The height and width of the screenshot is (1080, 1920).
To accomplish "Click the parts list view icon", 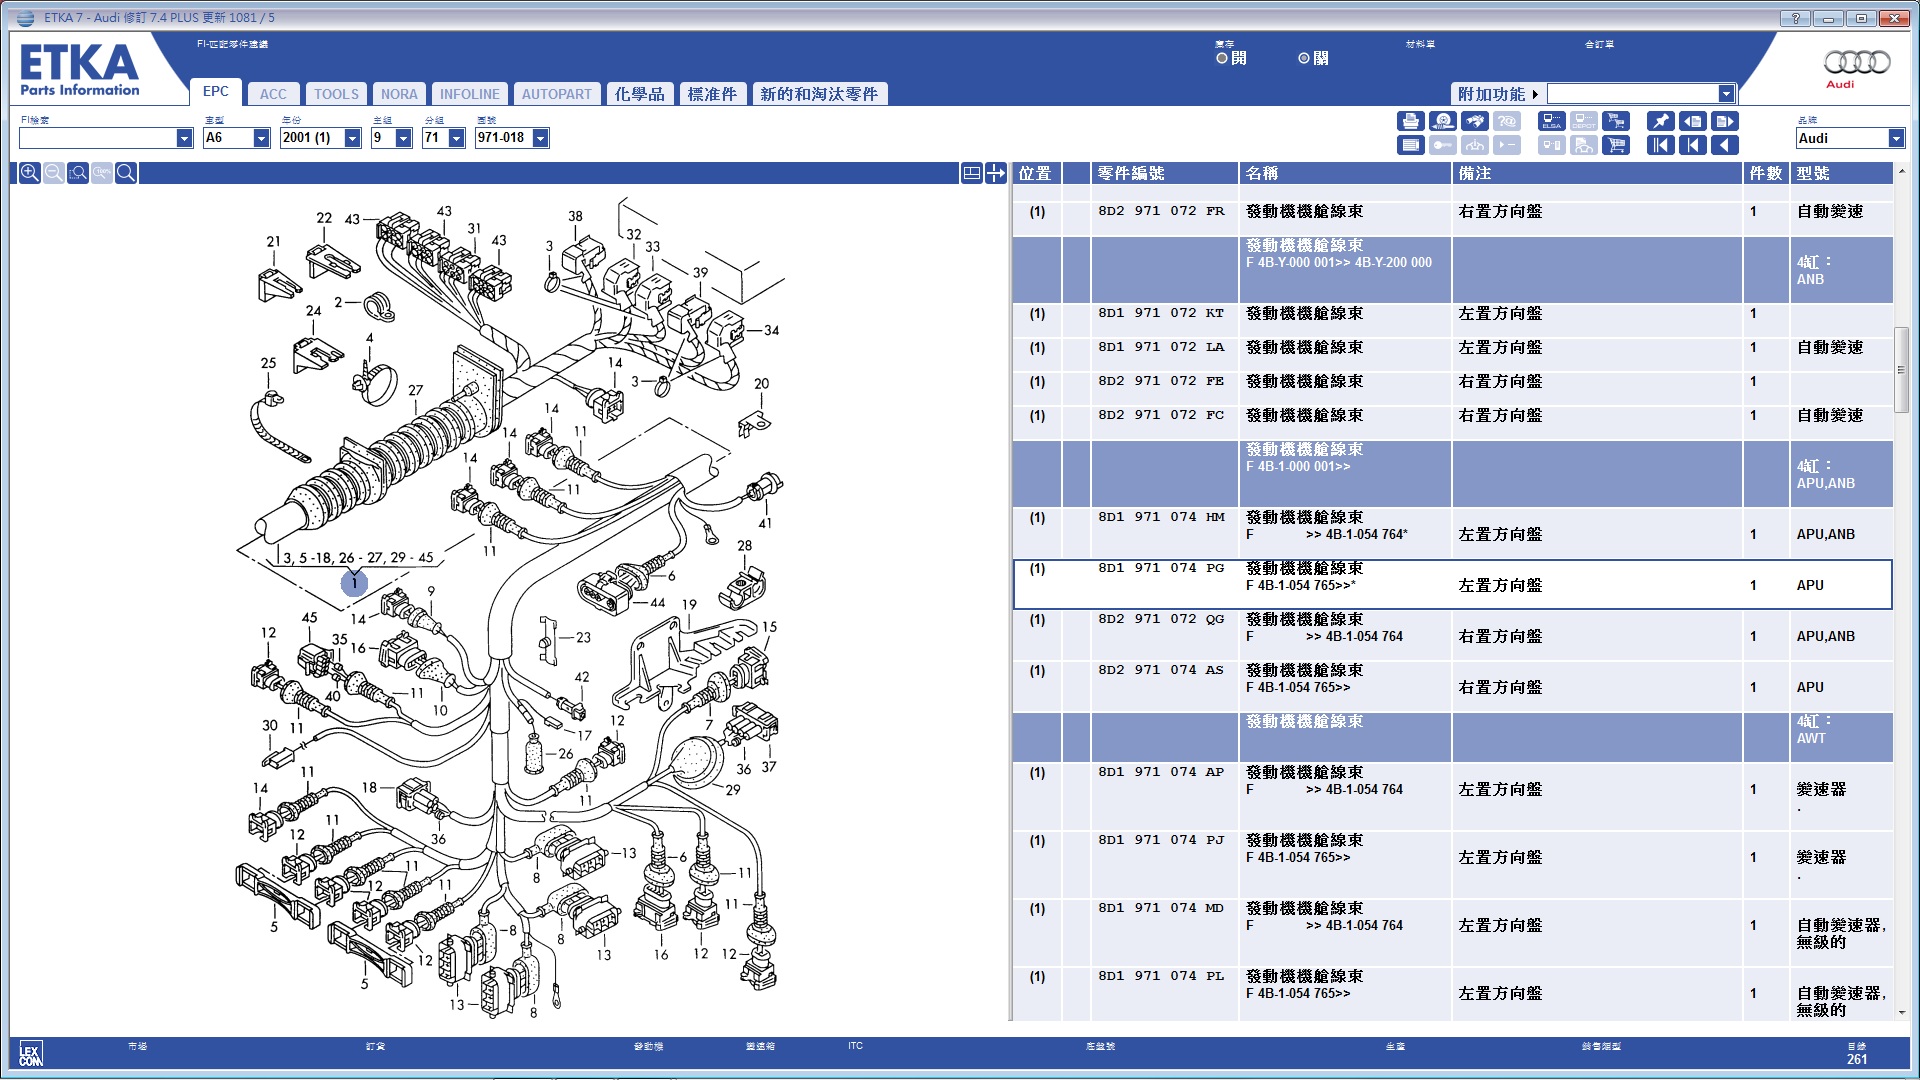I will point(1410,146).
